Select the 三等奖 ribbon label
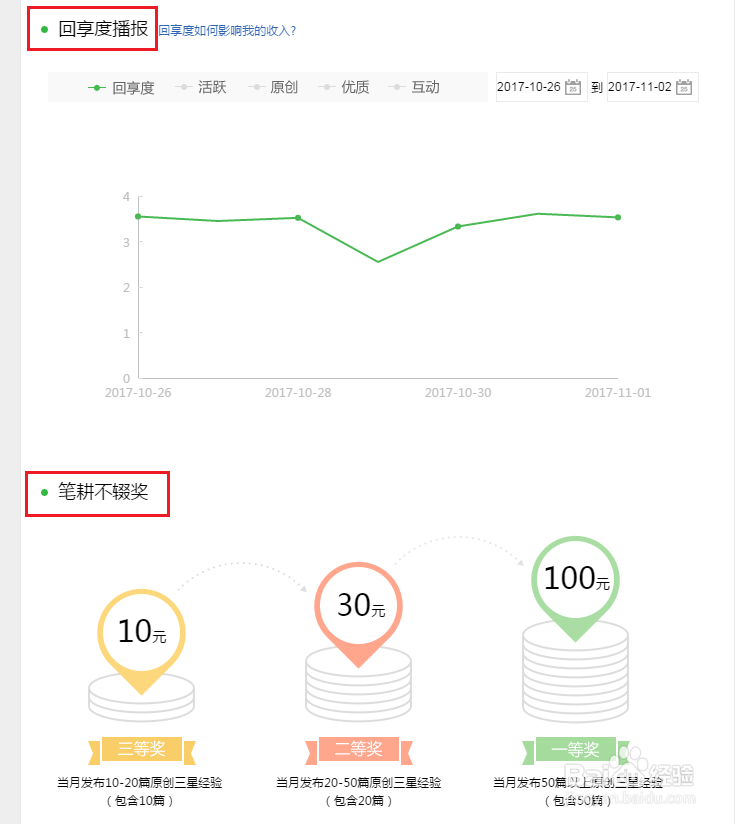 coord(142,749)
